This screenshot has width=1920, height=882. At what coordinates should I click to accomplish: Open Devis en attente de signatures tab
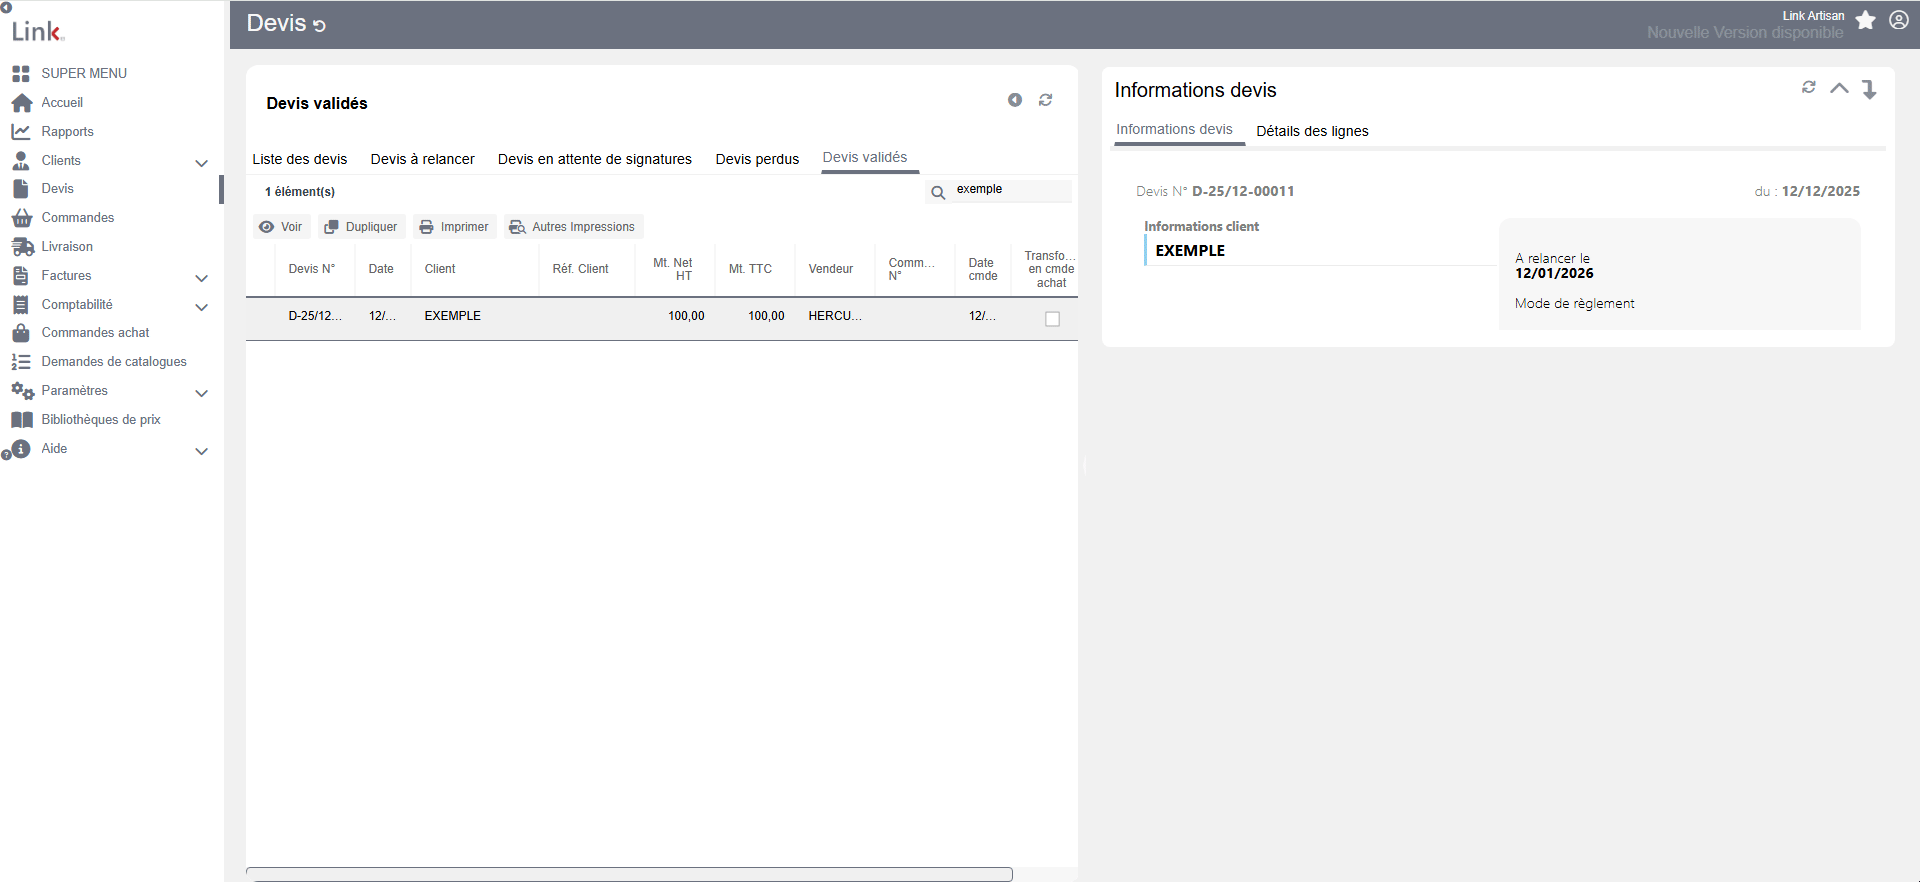point(595,159)
